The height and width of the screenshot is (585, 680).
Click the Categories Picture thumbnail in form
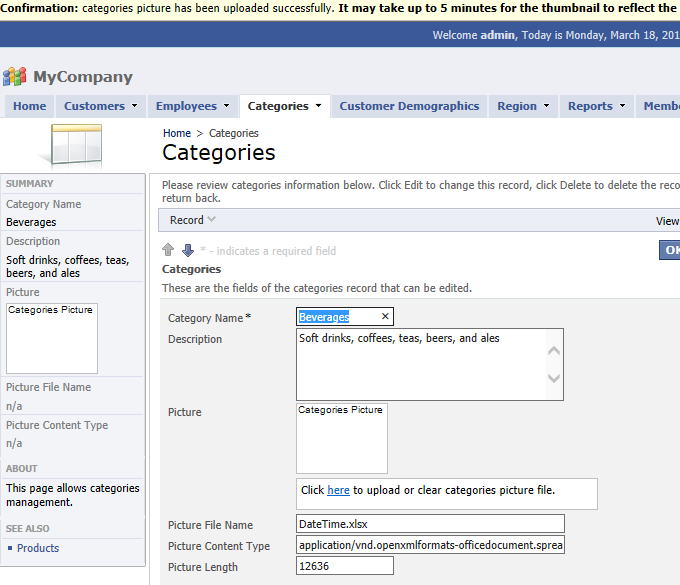(x=342, y=438)
